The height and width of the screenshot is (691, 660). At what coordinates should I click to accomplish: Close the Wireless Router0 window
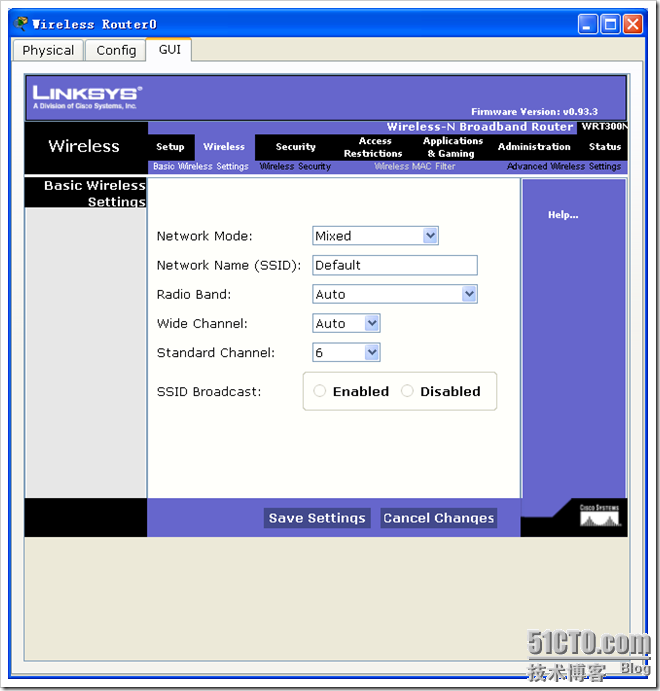(633, 24)
